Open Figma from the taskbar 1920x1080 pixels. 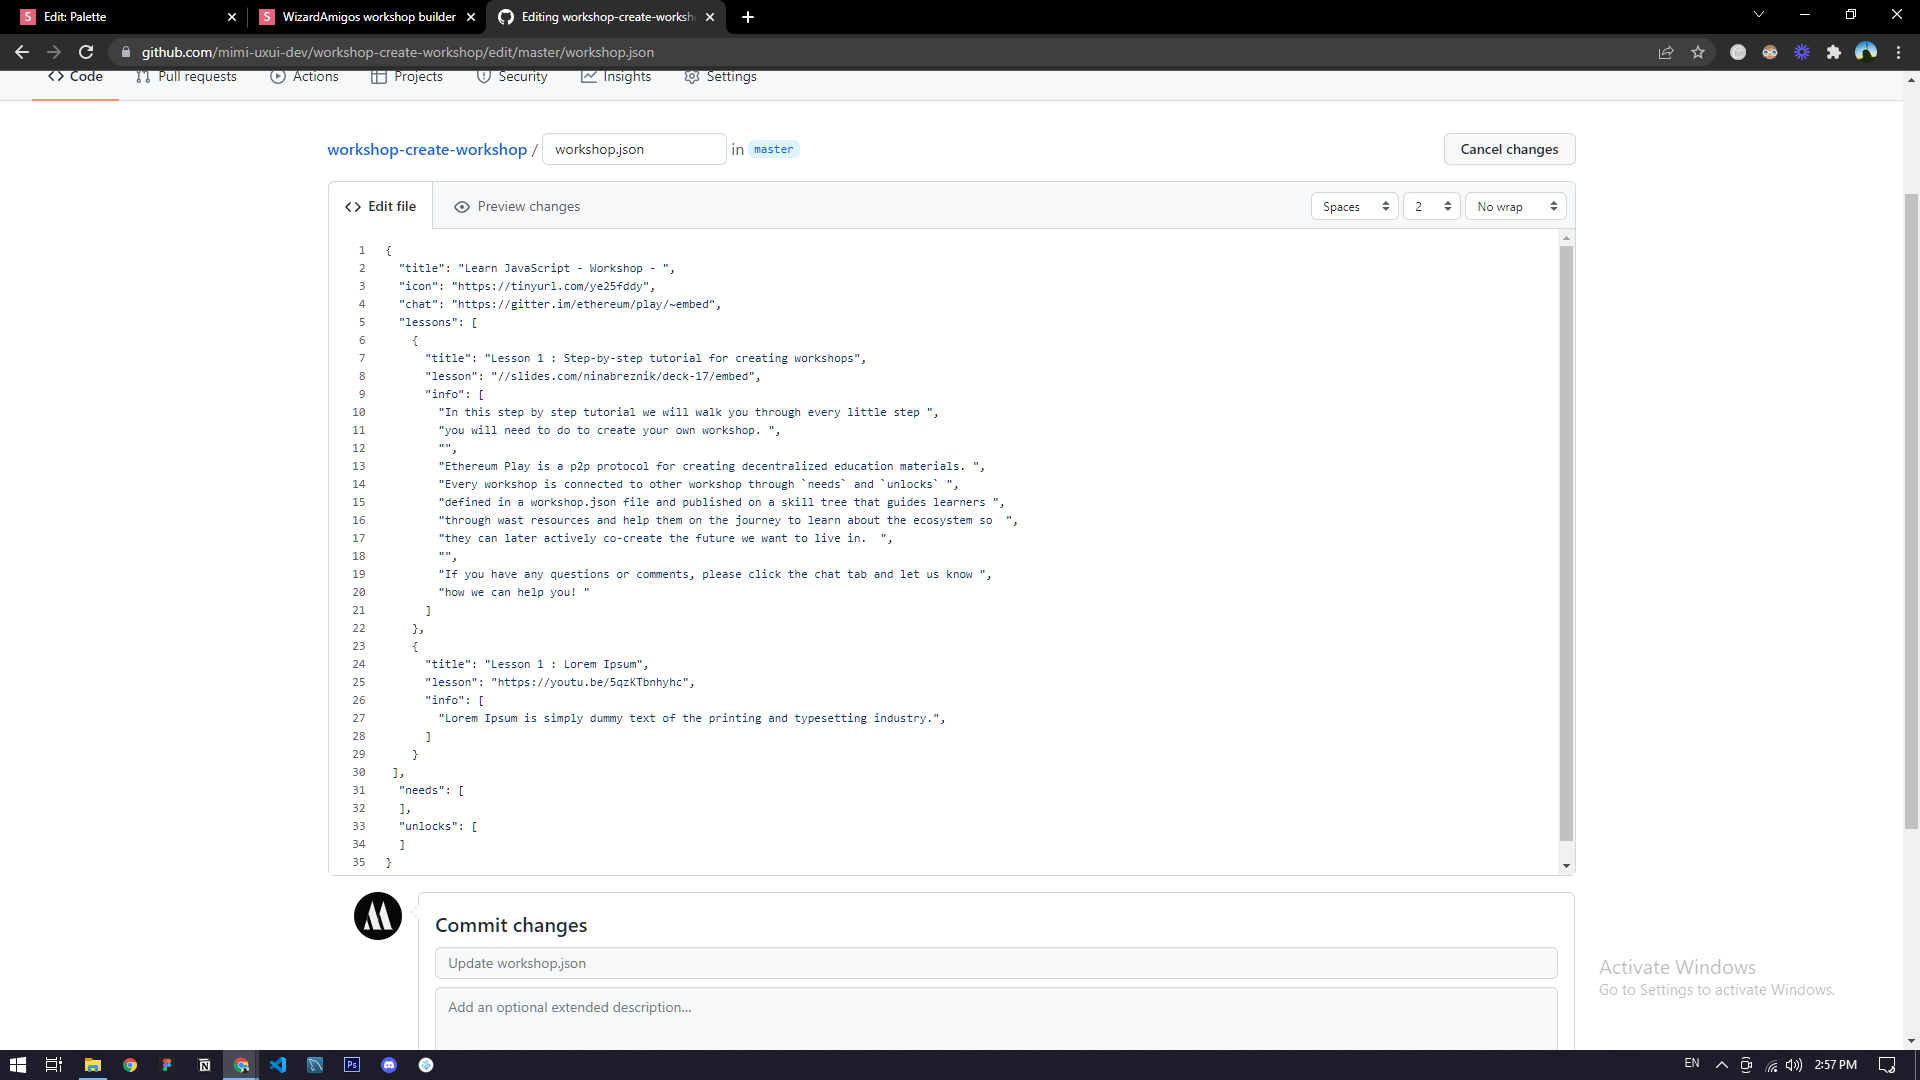pos(167,1065)
